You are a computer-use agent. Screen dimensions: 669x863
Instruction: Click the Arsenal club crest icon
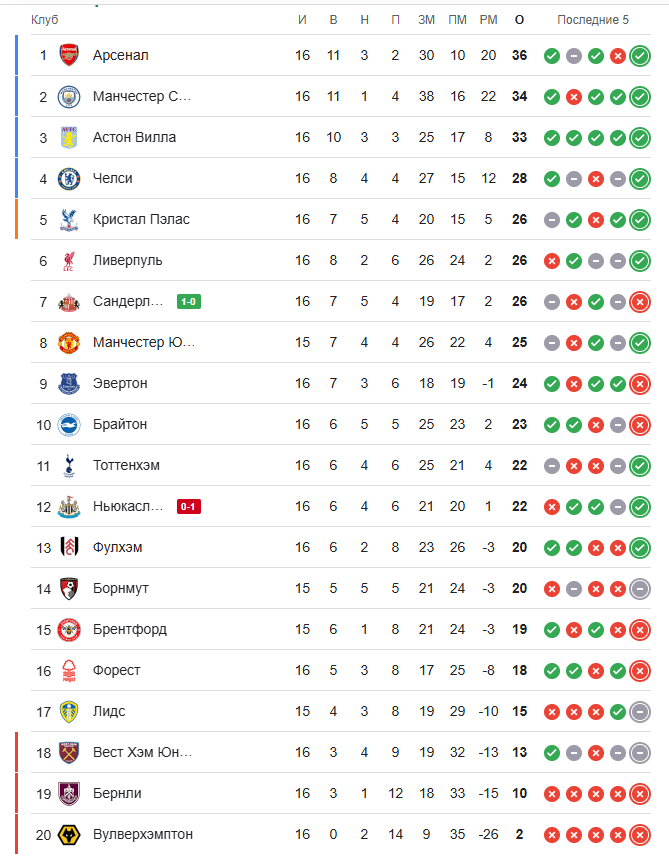(68, 55)
